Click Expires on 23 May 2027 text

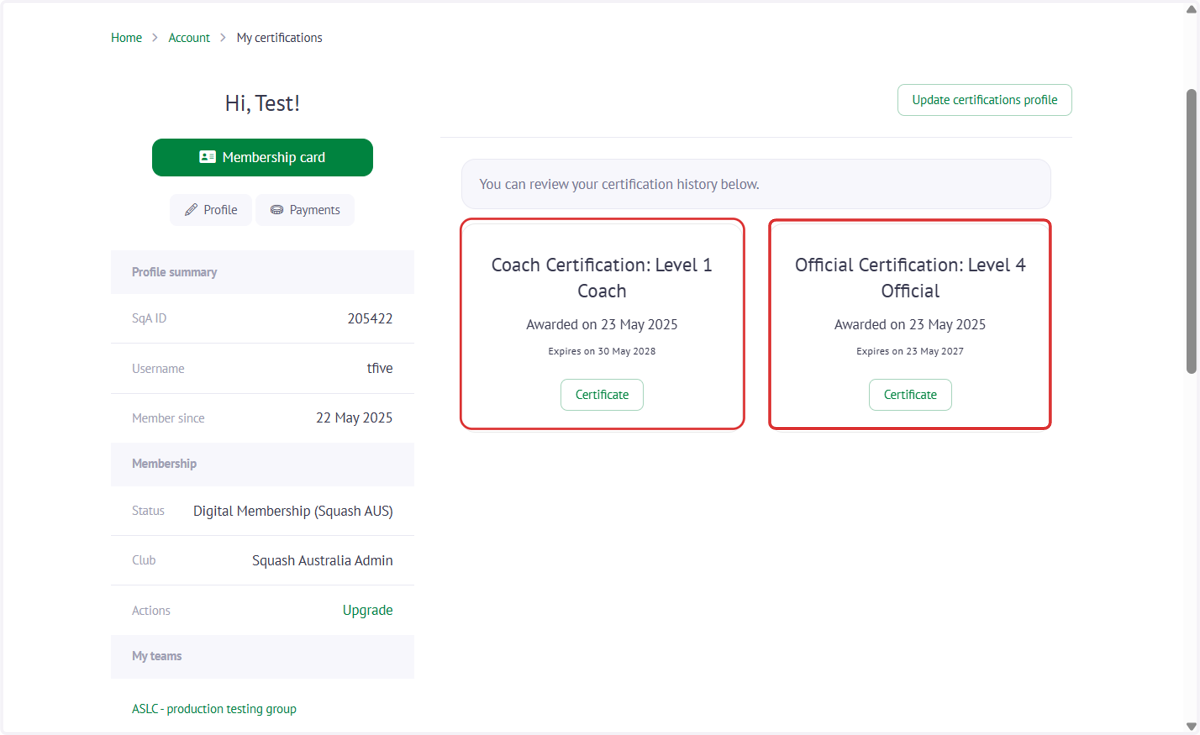click(x=910, y=352)
